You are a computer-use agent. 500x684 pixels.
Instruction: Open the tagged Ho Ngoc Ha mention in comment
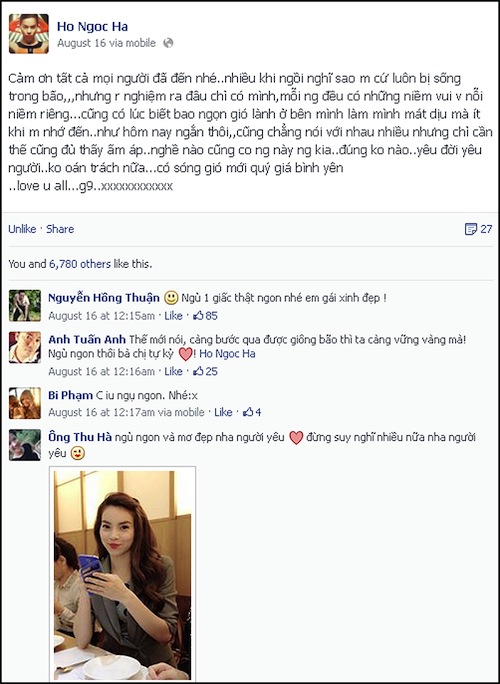click(227, 354)
